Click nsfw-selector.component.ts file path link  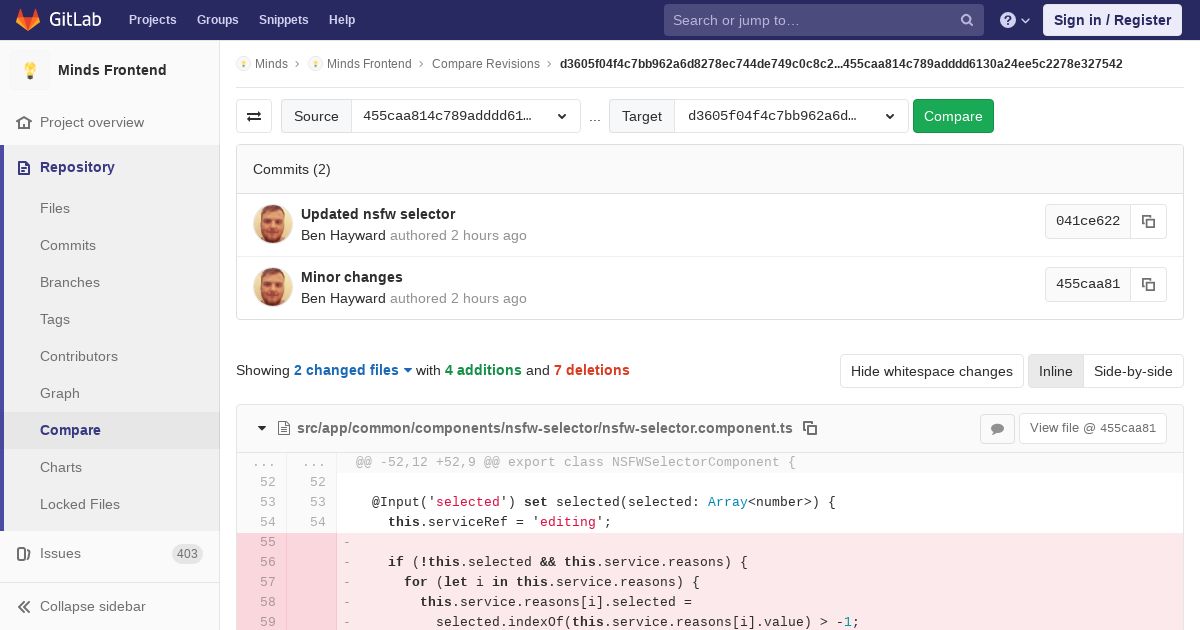[x=545, y=428]
